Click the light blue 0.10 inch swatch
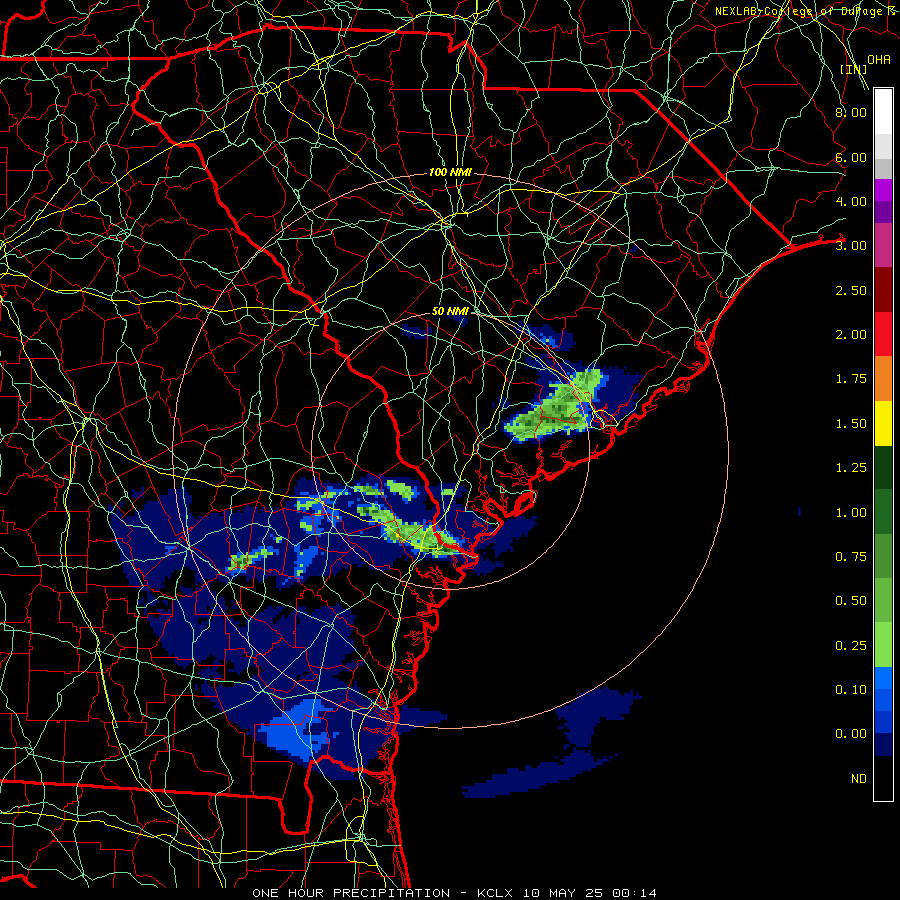 pyautogui.click(x=883, y=678)
